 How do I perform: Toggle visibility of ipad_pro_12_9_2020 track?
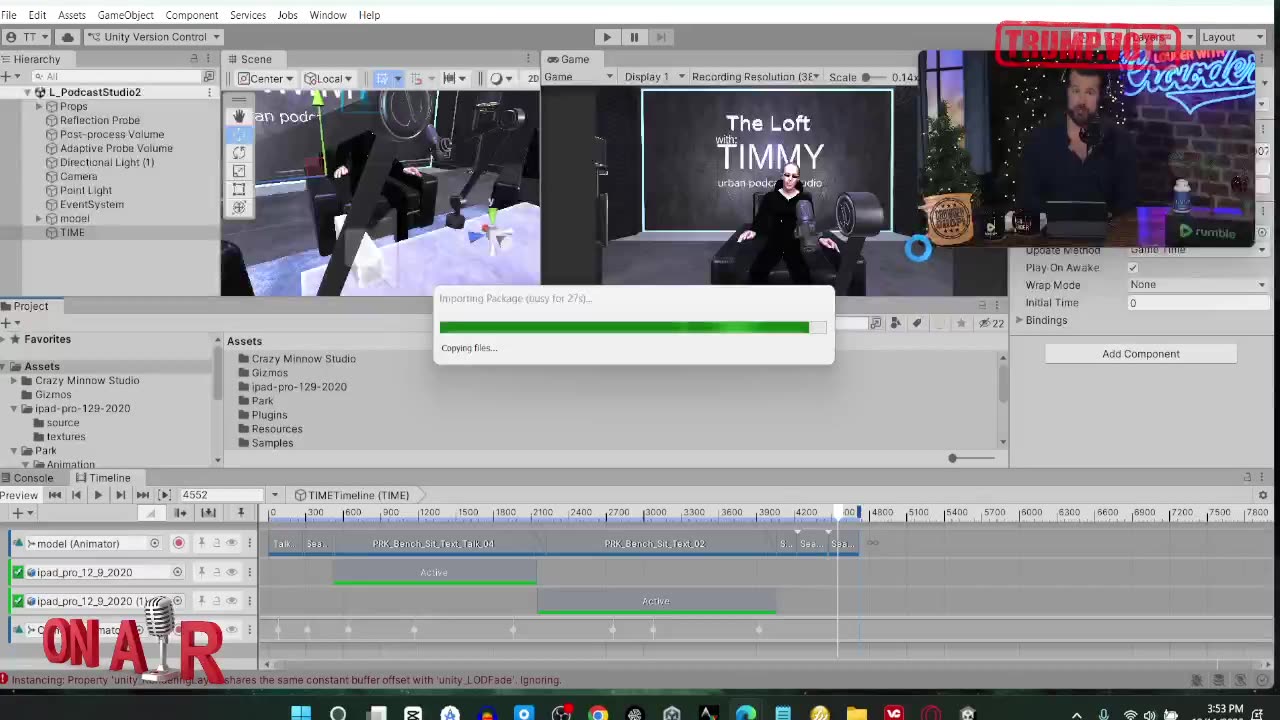(x=231, y=572)
